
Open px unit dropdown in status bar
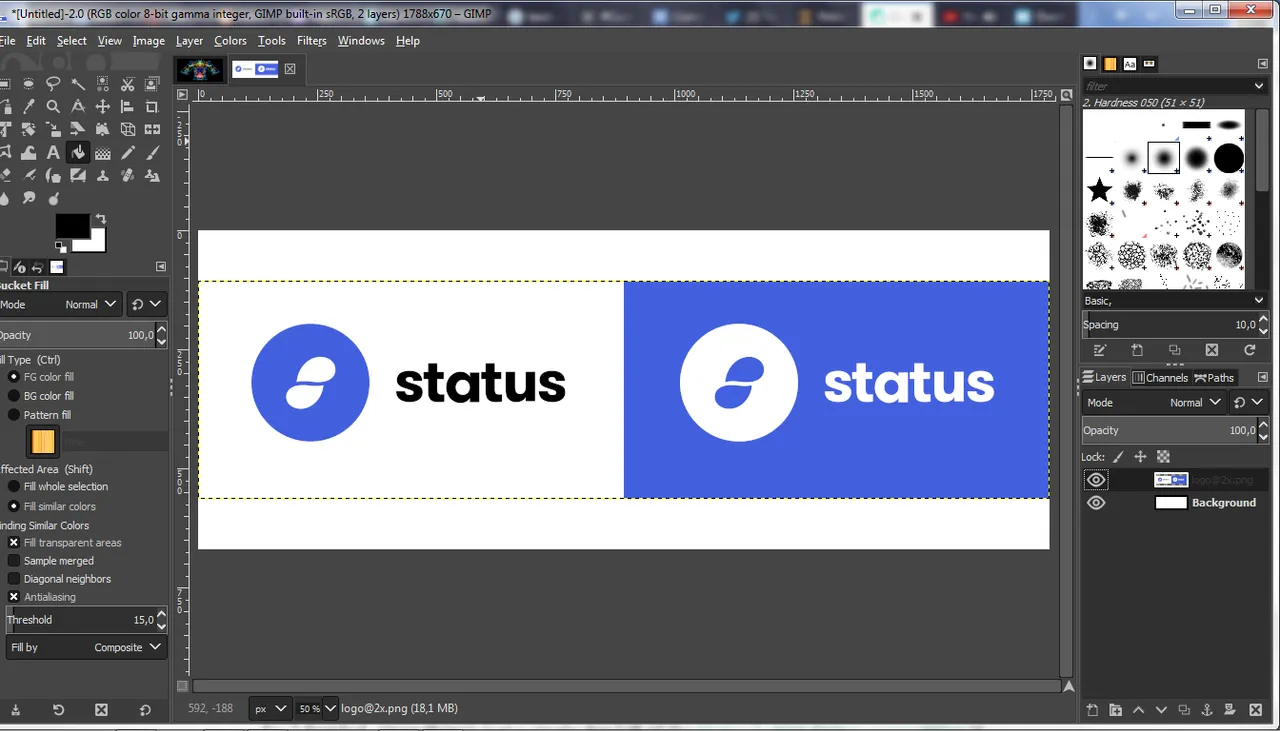click(x=270, y=708)
